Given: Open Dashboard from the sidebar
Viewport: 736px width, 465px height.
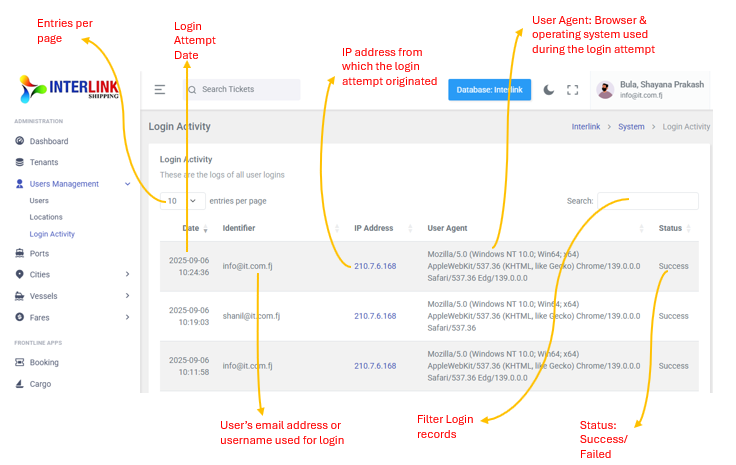Looking at the screenshot, I should (x=48, y=141).
